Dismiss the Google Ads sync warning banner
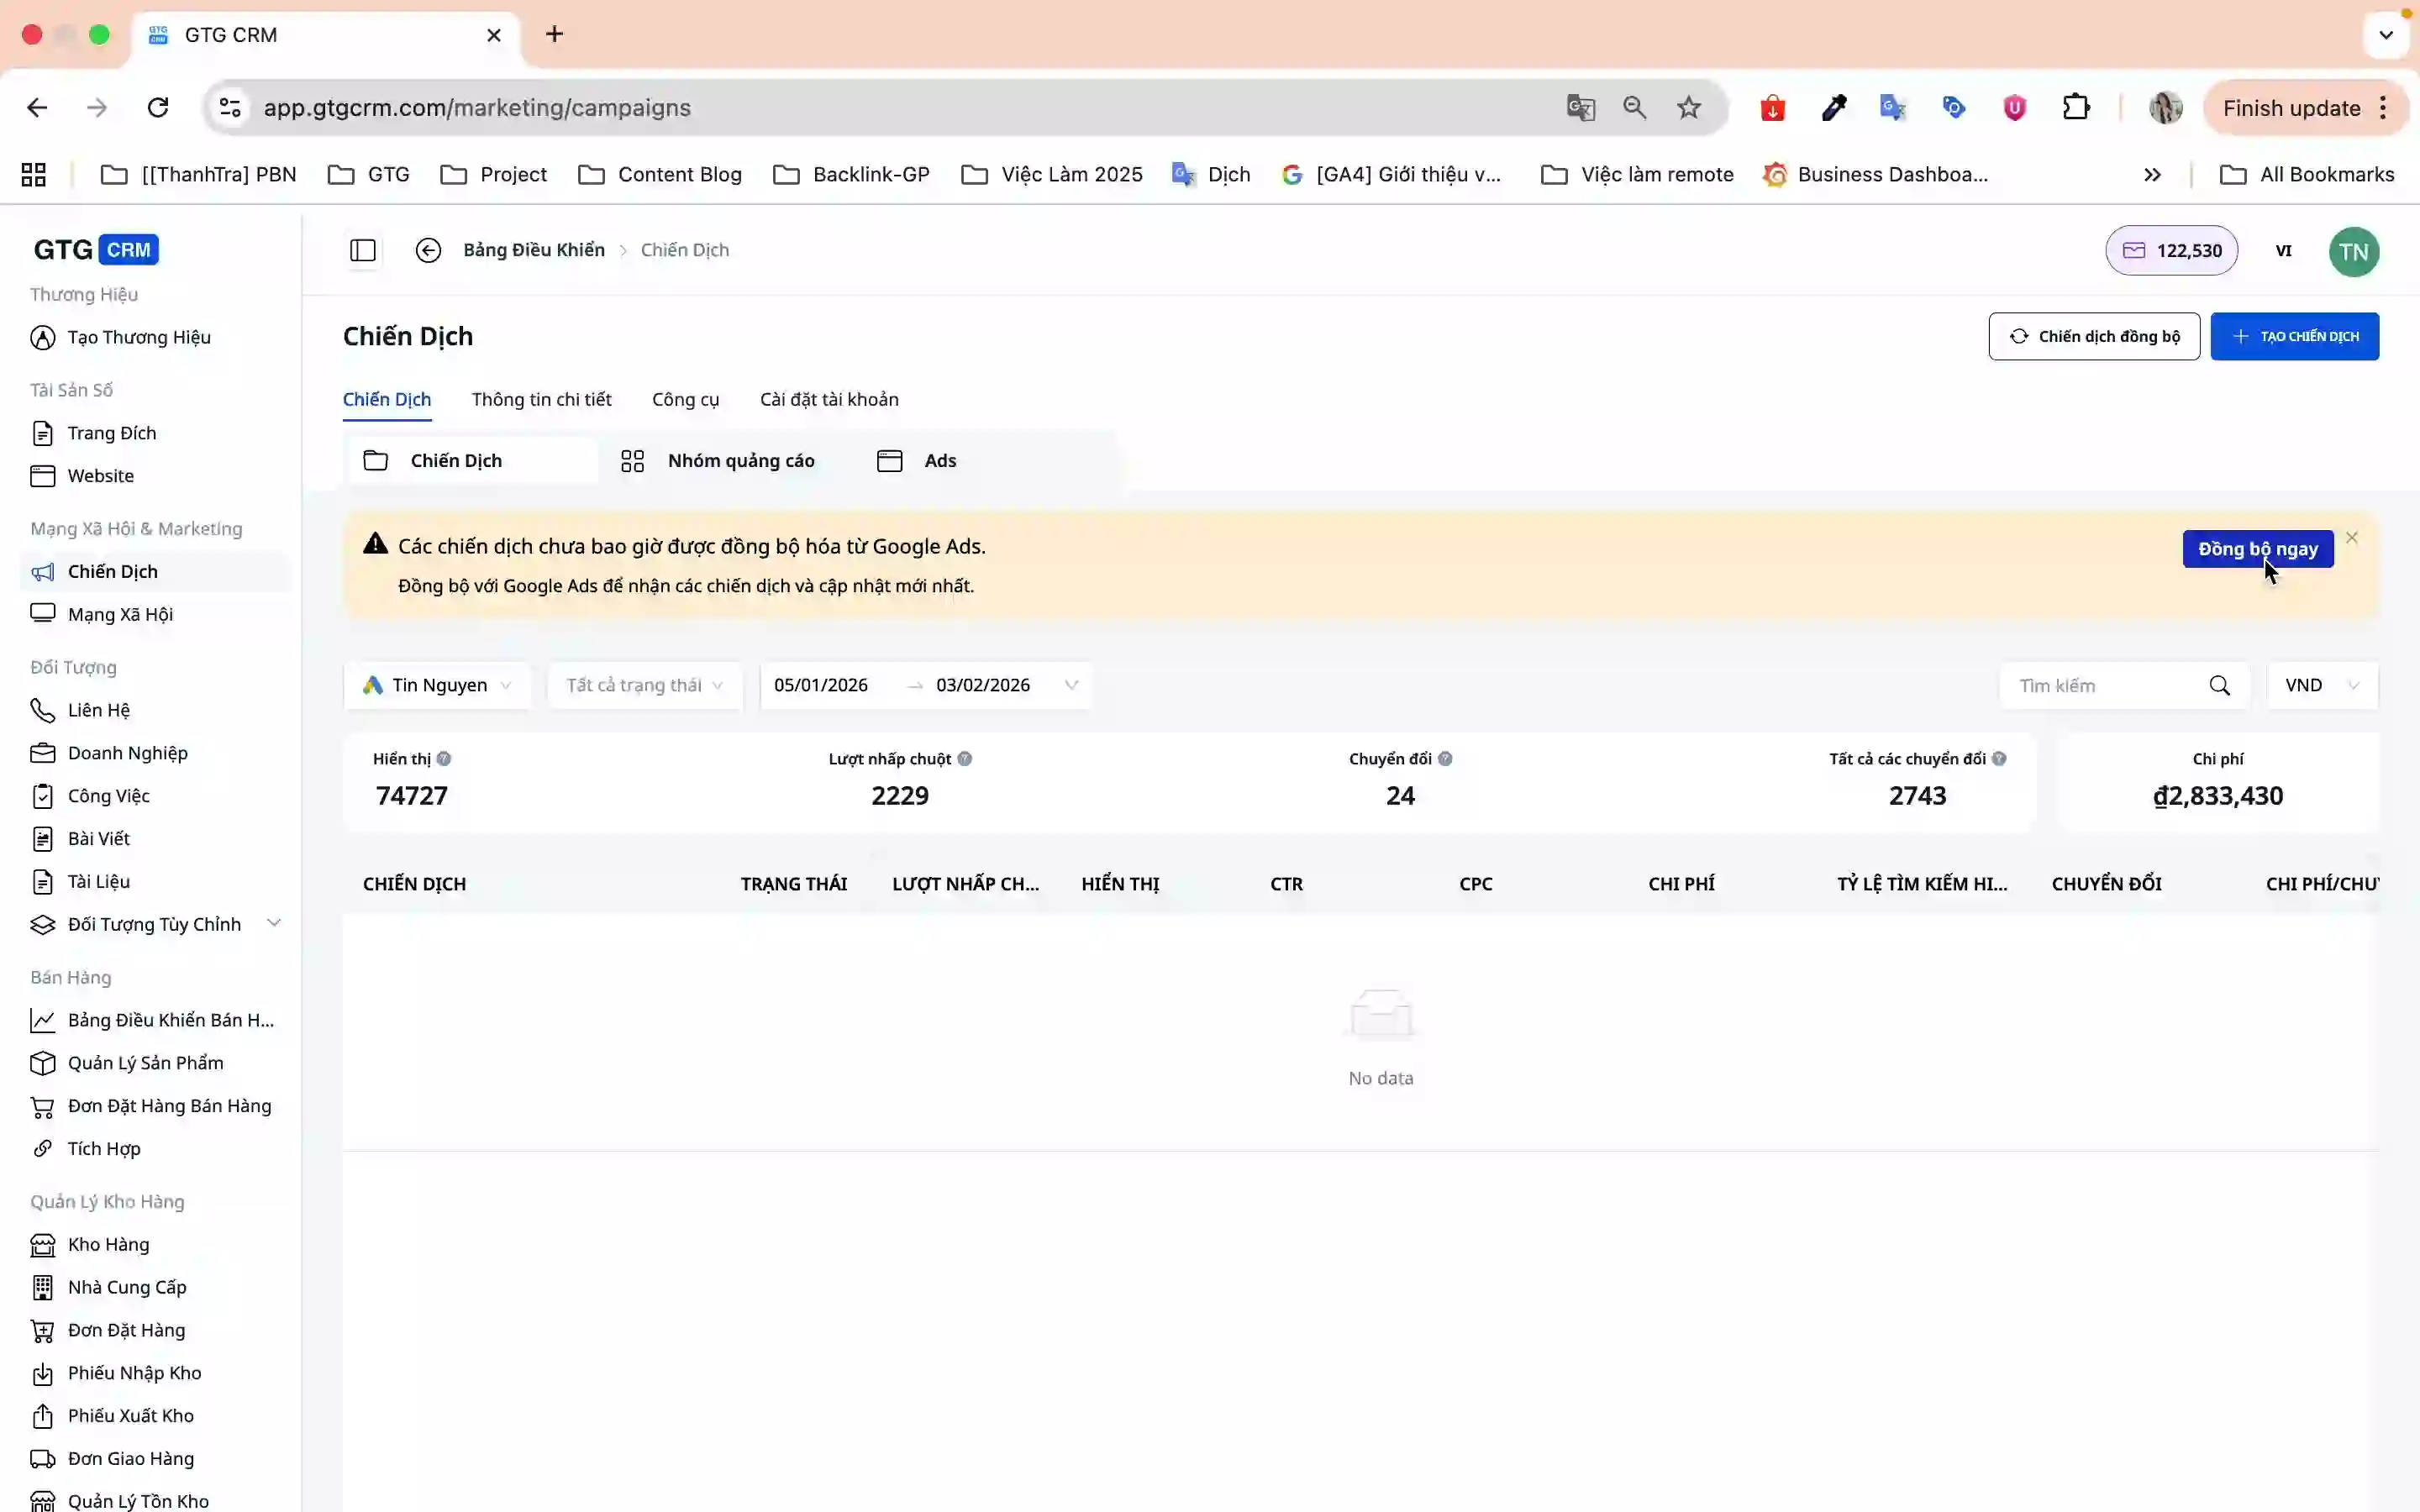The height and width of the screenshot is (1512, 2420). (x=2352, y=538)
